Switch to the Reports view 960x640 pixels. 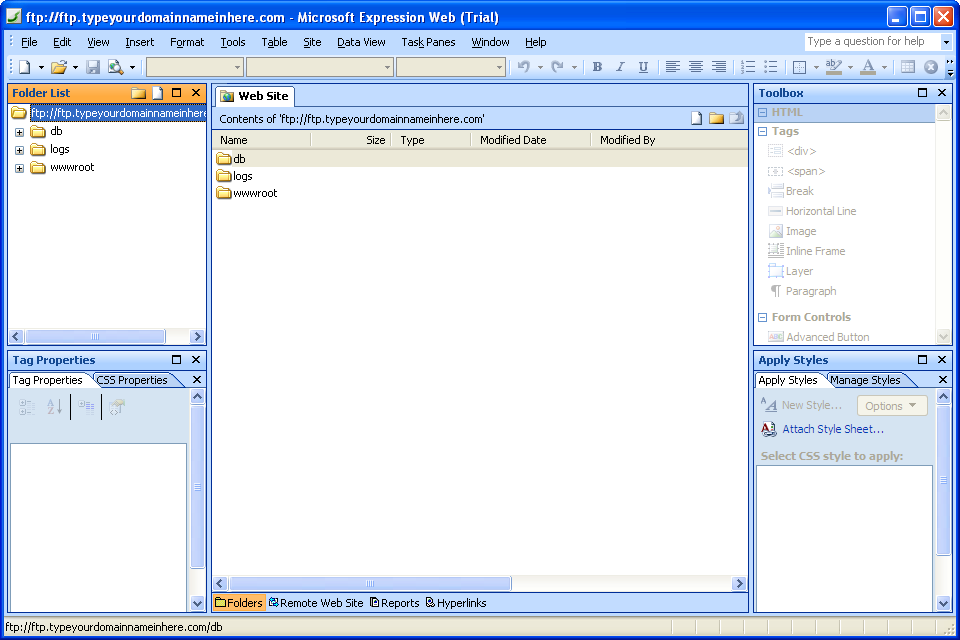(x=395, y=603)
